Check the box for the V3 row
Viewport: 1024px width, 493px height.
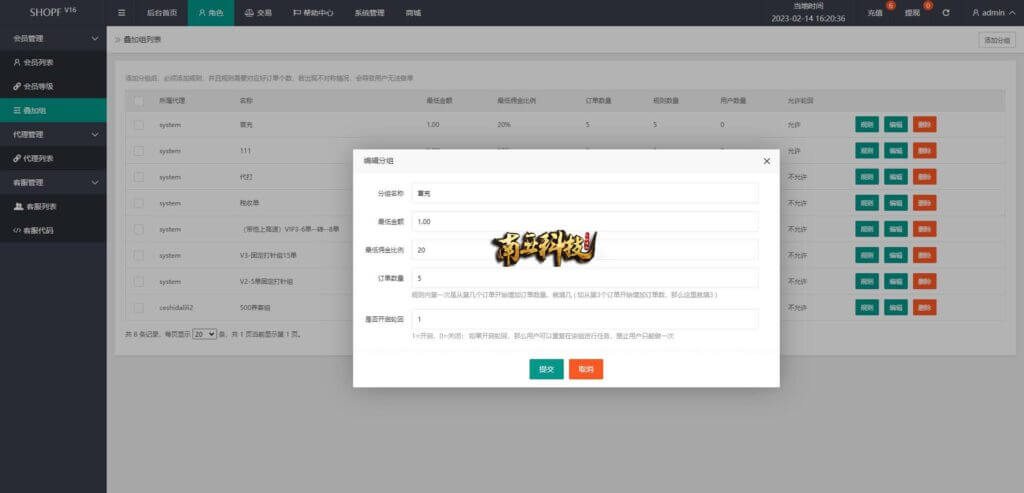coord(138,255)
